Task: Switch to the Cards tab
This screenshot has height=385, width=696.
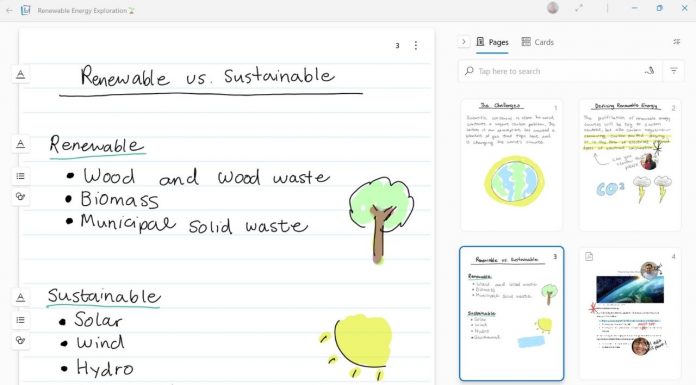Action: pyautogui.click(x=538, y=42)
